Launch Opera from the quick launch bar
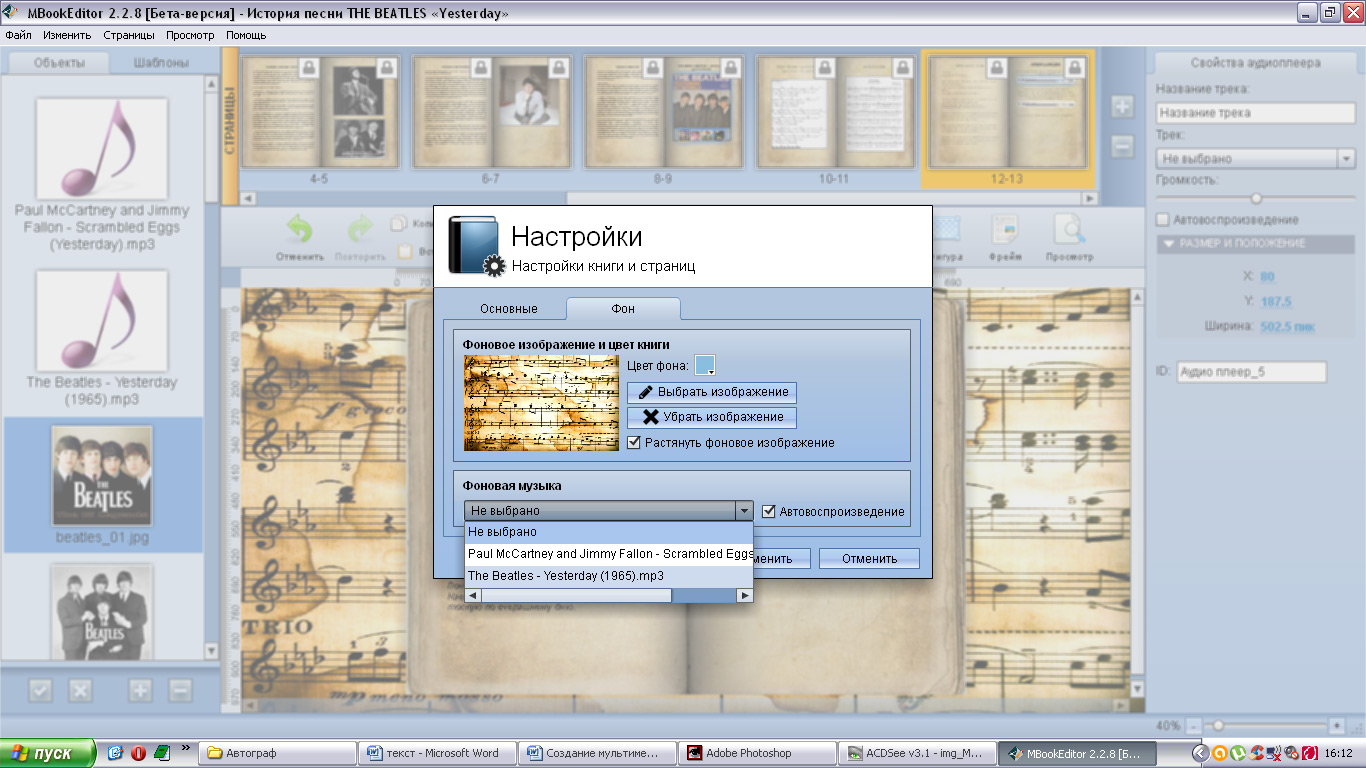 pos(139,752)
